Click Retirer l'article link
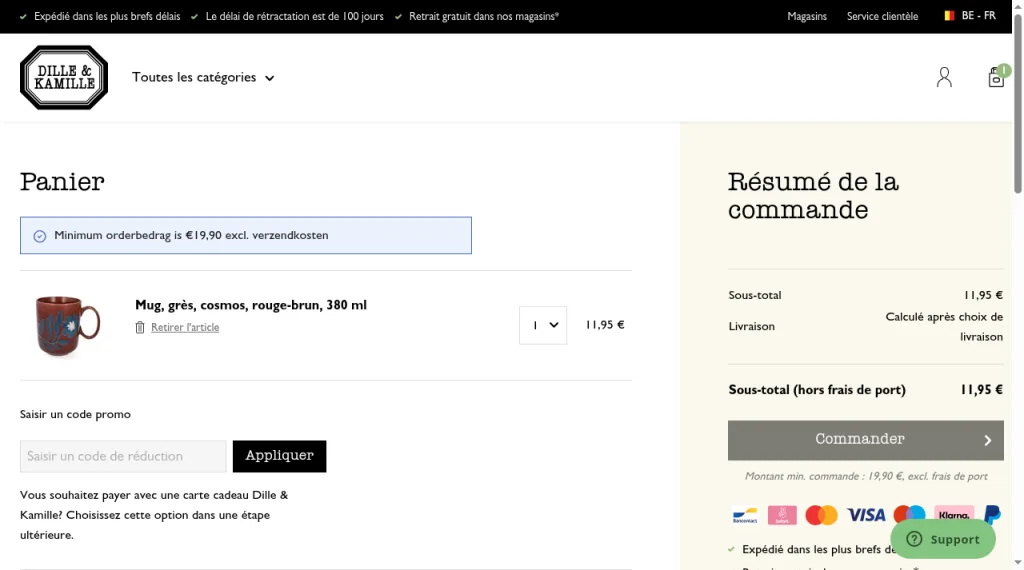The height and width of the screenshot is (570, 1024). pos(185,327)
